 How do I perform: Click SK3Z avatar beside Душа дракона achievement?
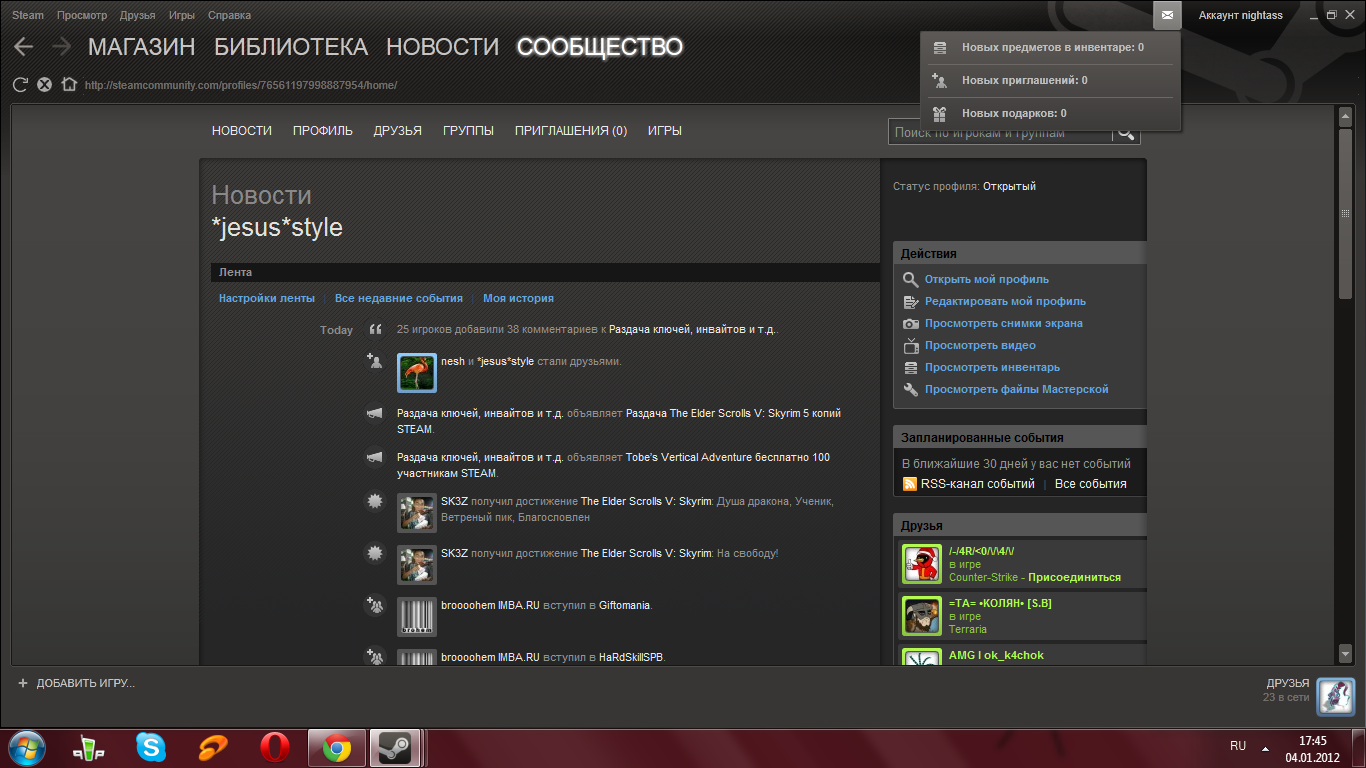(417, 513)
